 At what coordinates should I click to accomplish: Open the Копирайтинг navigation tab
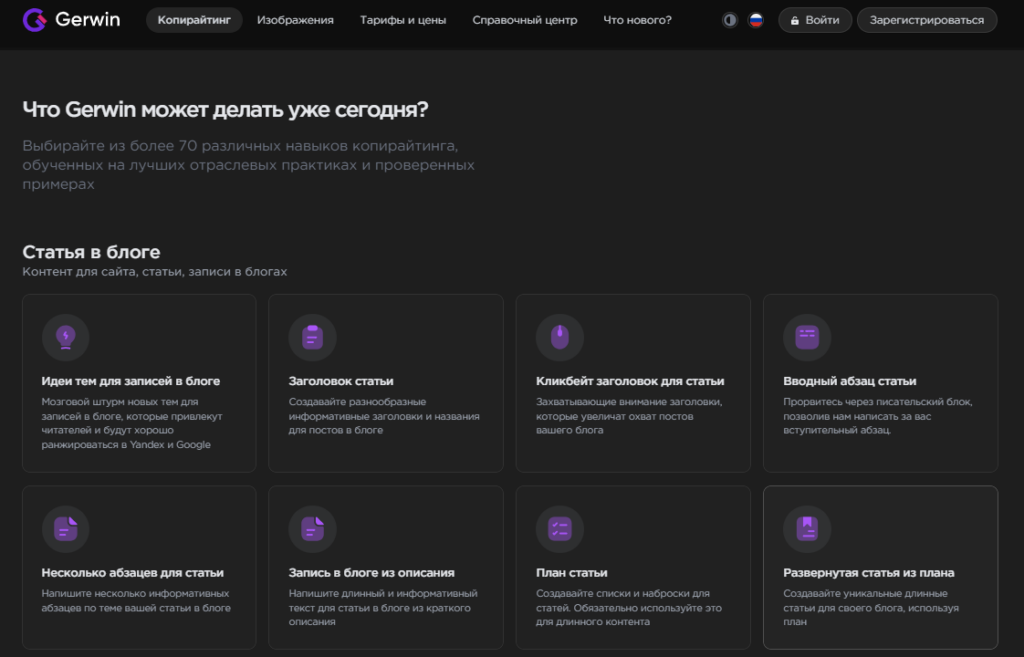pos(194,20)
